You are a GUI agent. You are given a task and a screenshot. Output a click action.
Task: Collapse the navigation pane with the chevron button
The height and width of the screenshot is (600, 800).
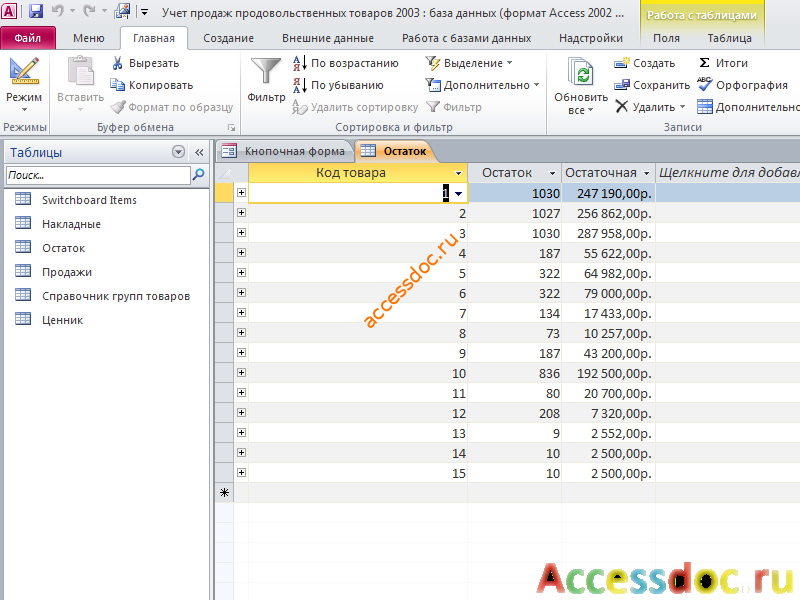(199, 152)
